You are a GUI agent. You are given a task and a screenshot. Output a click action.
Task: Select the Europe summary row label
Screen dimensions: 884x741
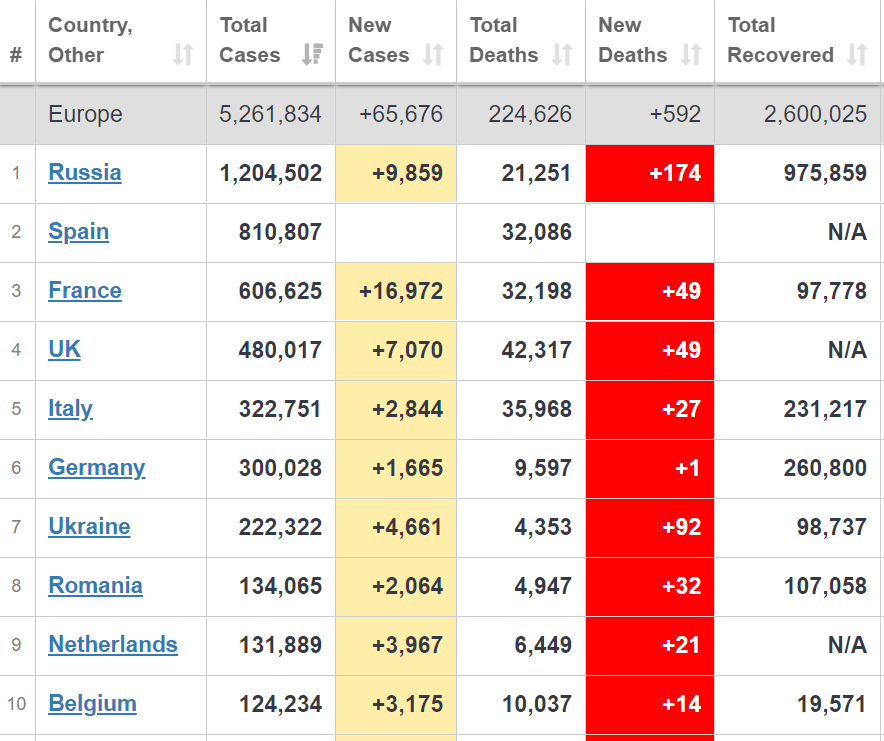click(85, 114)
